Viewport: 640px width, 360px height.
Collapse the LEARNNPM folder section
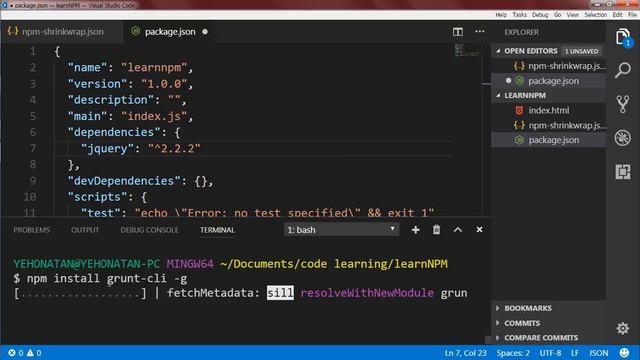pos(498,96)
